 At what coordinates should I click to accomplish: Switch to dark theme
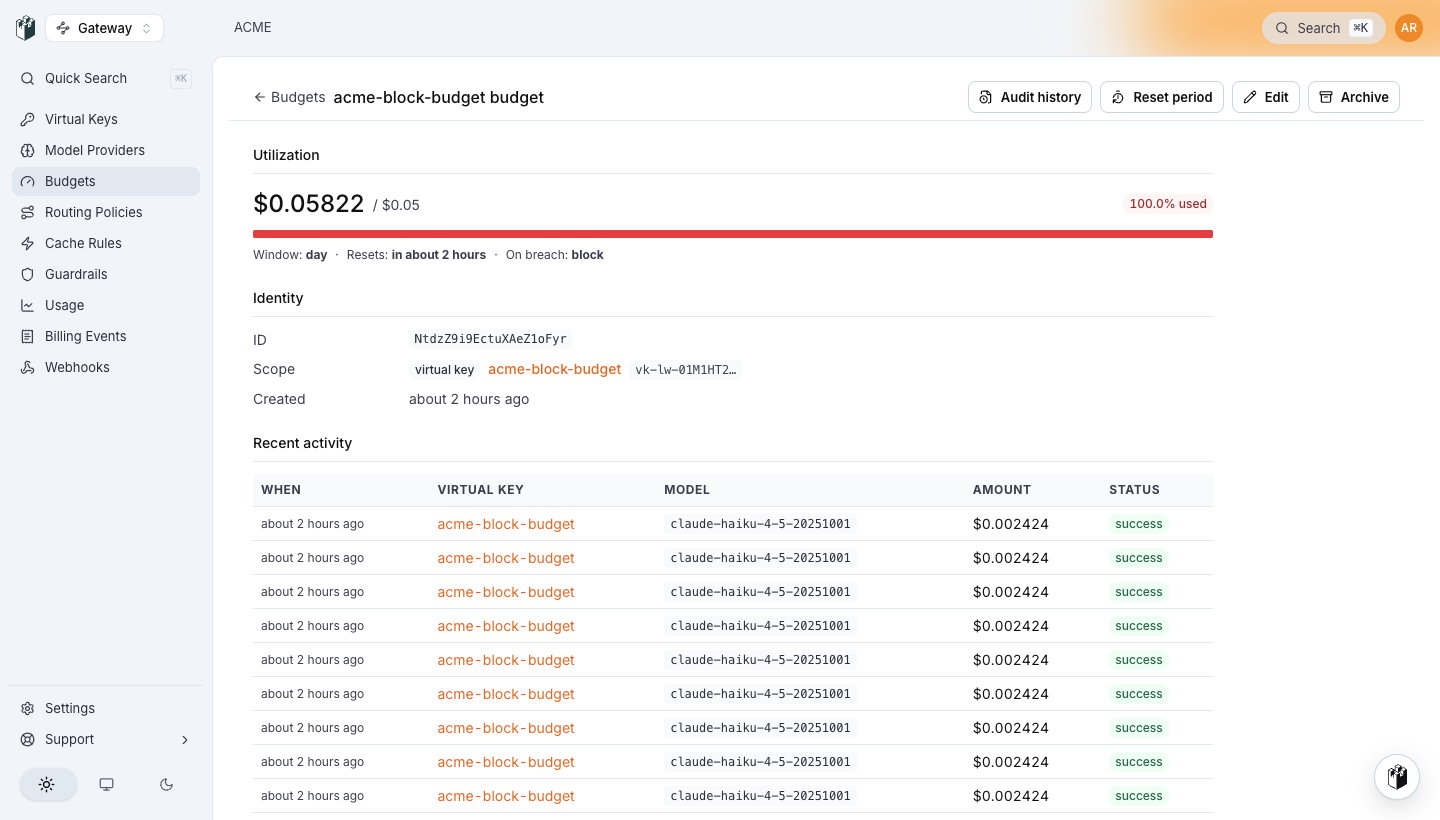click(x=167, y=785)
